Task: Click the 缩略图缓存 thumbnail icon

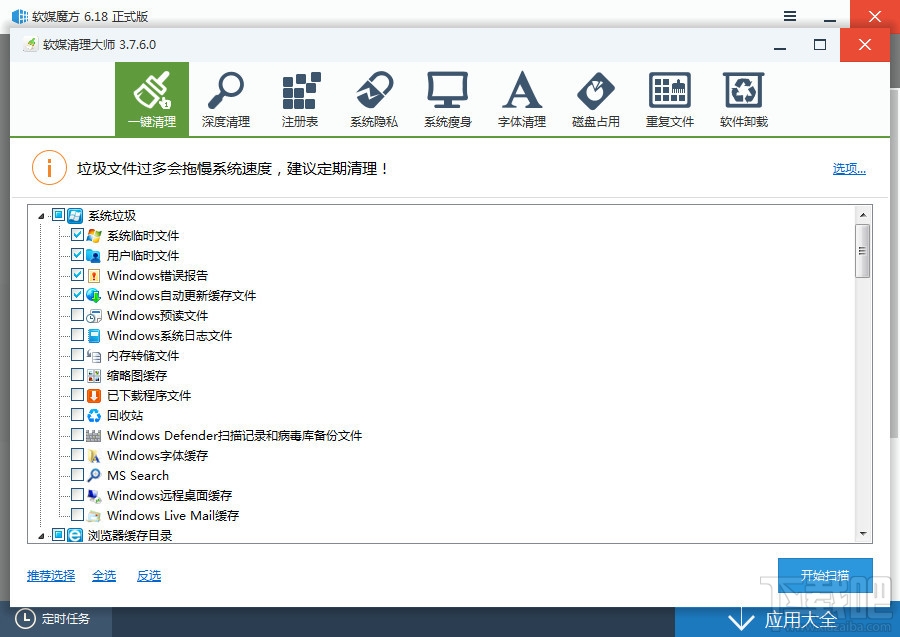Action: tap(94, 376)
